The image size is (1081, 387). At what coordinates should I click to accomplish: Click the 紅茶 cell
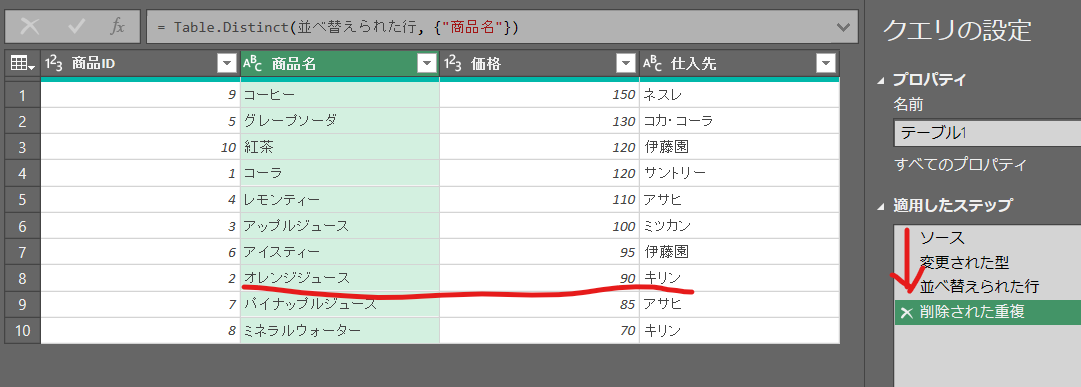(340, 148)
